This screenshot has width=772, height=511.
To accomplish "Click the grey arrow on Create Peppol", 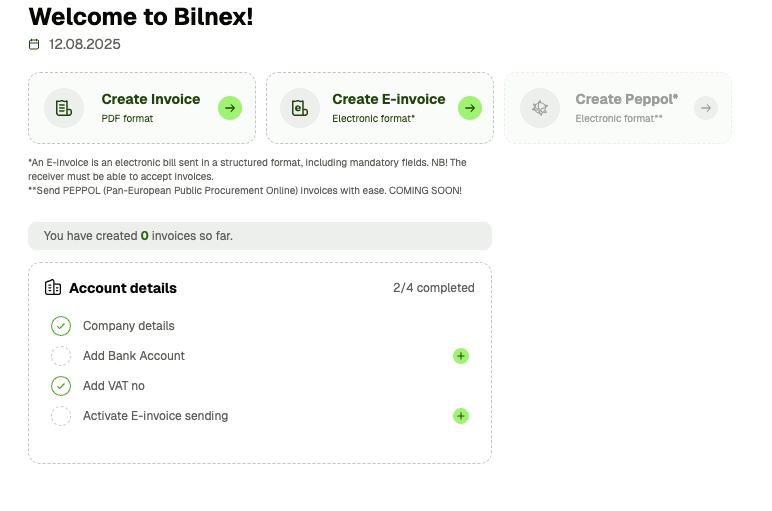I will (706, 108).
